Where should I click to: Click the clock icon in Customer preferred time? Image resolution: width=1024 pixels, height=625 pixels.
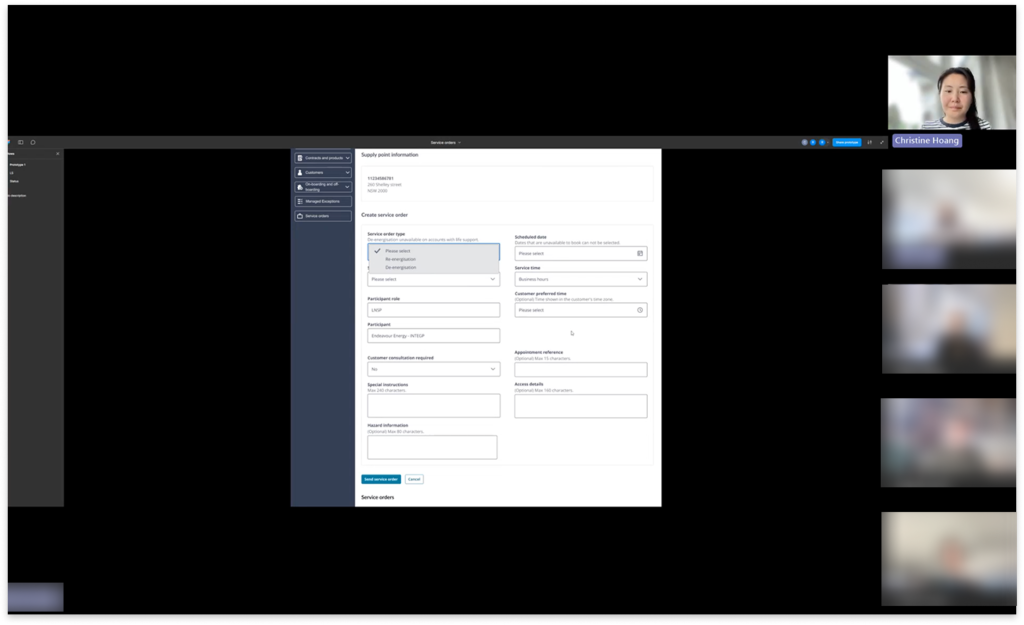(x=639, y=310)
